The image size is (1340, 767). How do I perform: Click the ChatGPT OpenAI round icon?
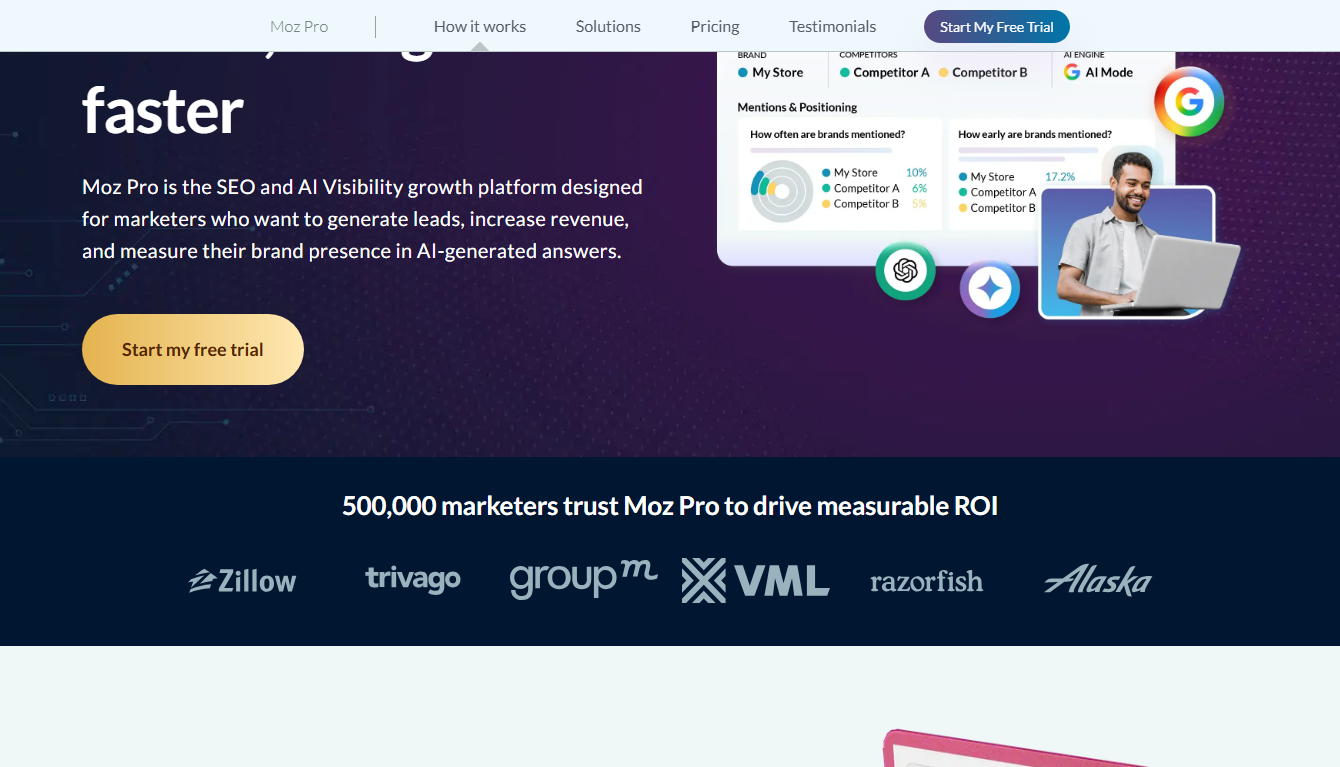pyautogui.click(x=905, y=270)
